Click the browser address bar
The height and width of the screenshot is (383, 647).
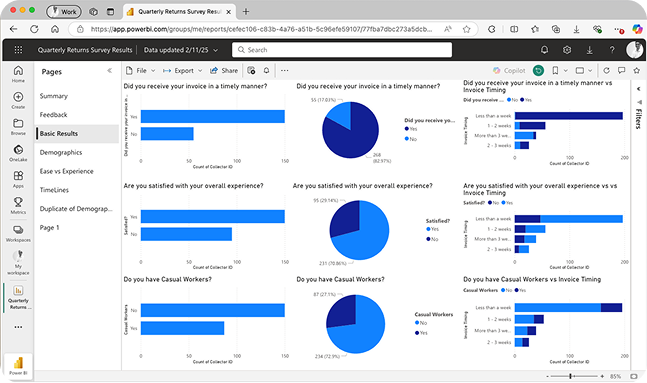261,29
